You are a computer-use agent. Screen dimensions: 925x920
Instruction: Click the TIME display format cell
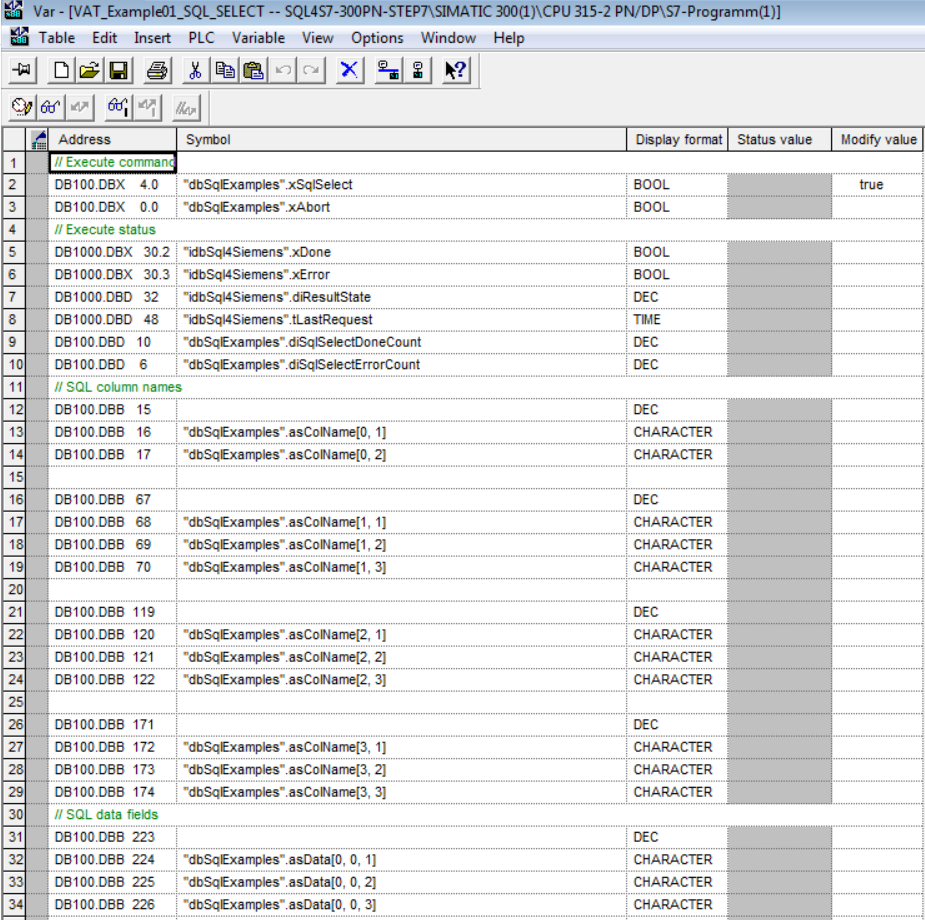677,320
